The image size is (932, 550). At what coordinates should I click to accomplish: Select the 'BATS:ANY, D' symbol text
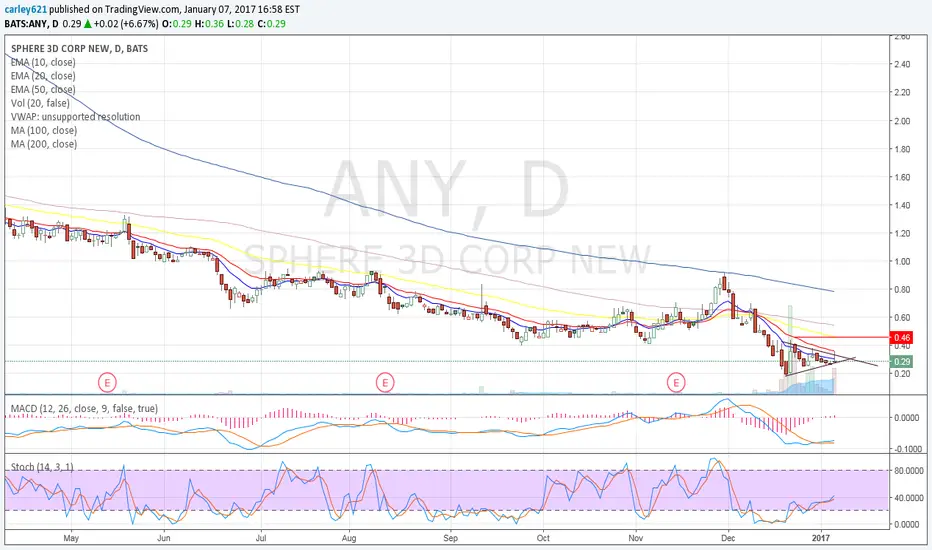tap(32, 24)
